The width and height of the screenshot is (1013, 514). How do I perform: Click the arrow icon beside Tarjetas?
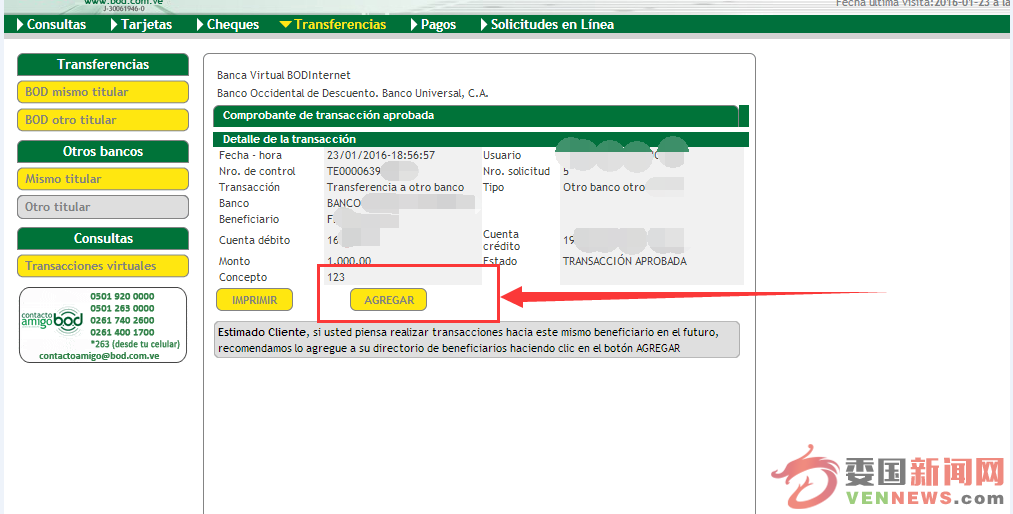114,25
